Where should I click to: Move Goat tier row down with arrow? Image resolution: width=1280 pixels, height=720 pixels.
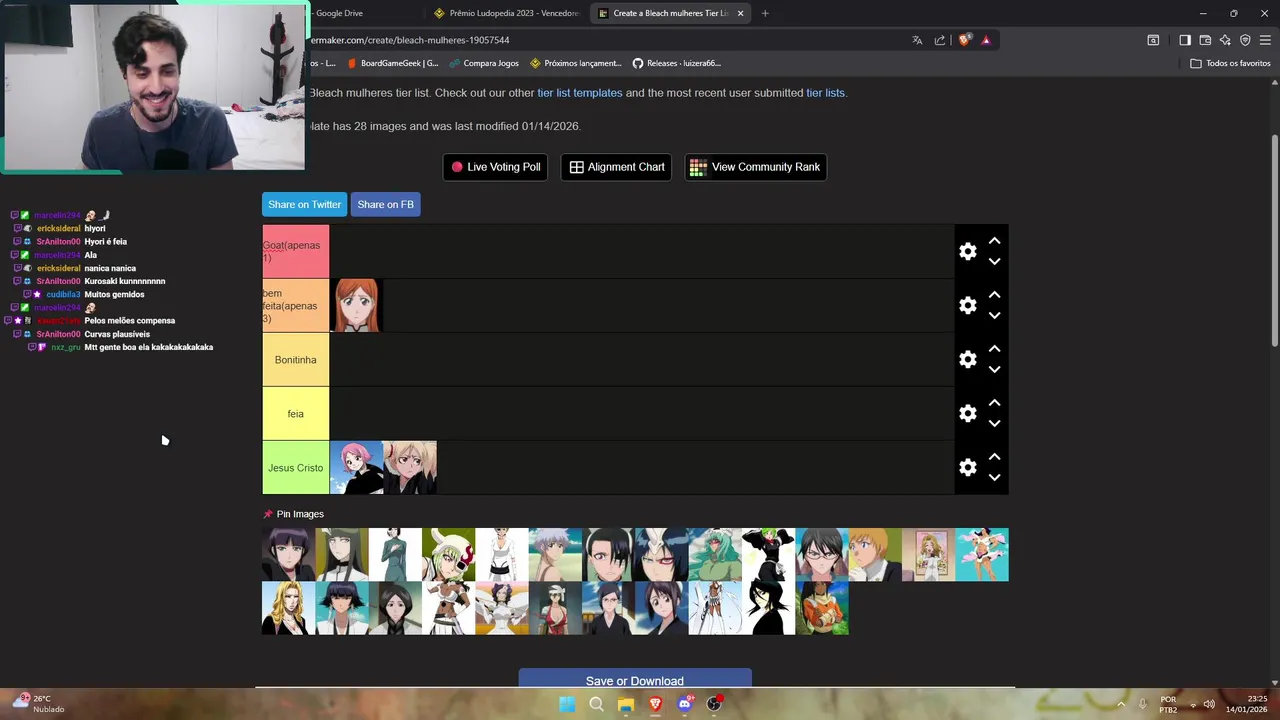click(994, 261)
